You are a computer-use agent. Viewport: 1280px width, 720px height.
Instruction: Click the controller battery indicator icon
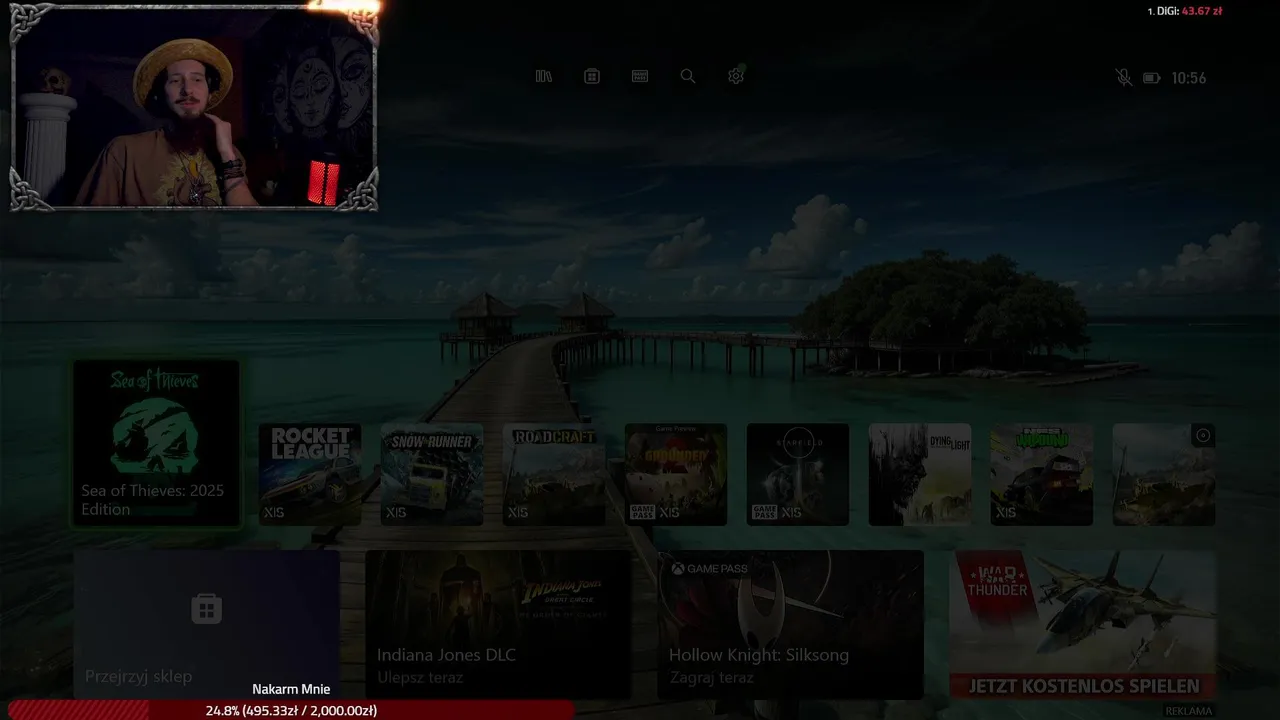[1152, 78]
